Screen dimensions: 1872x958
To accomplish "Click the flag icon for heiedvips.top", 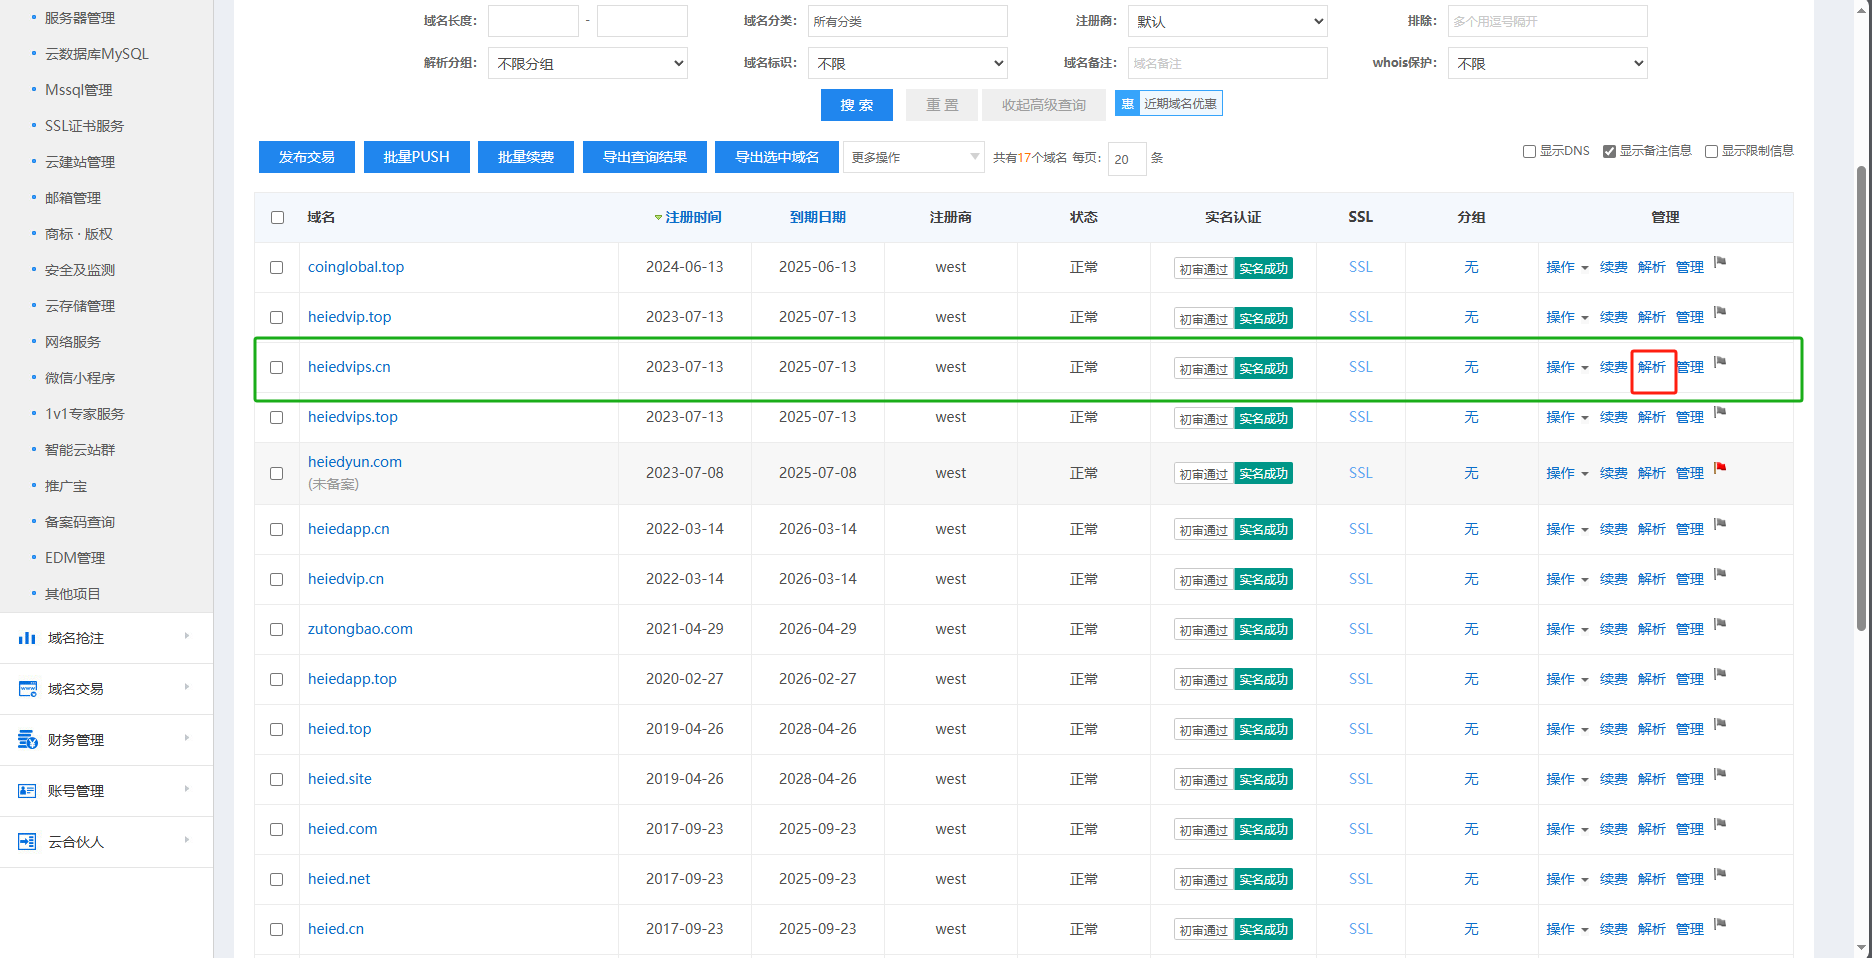I will pyautogui.click(x=1720, y=412).
